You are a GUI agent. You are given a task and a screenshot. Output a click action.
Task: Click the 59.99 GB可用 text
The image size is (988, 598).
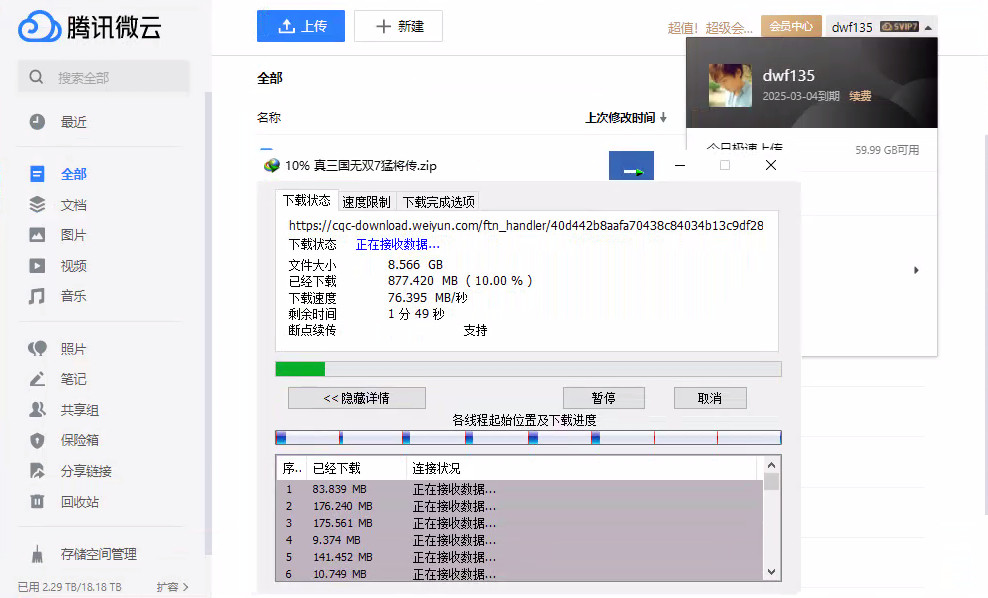[887, 150]
